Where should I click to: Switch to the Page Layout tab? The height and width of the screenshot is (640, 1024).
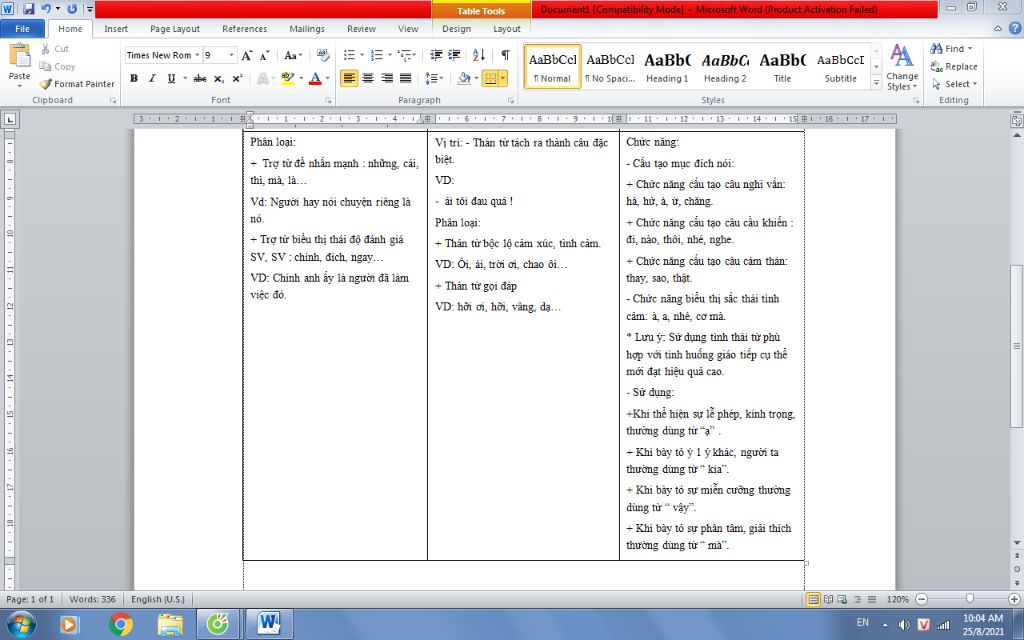click(x=174, y=29)
